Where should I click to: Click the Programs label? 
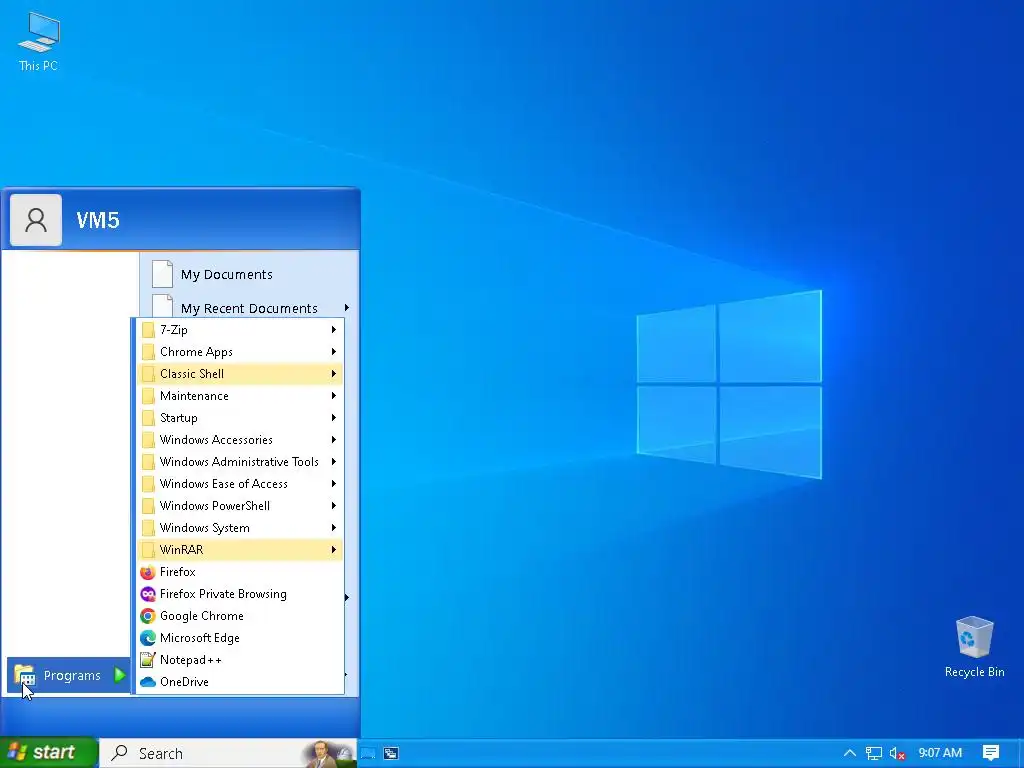(x=72, y=675)
